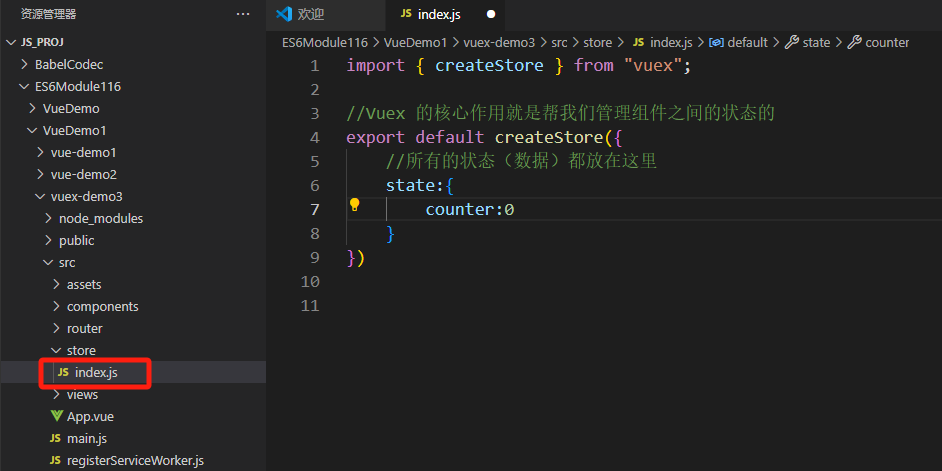Click the default symbol icon in breadcrumb

[x=716, y=42]
